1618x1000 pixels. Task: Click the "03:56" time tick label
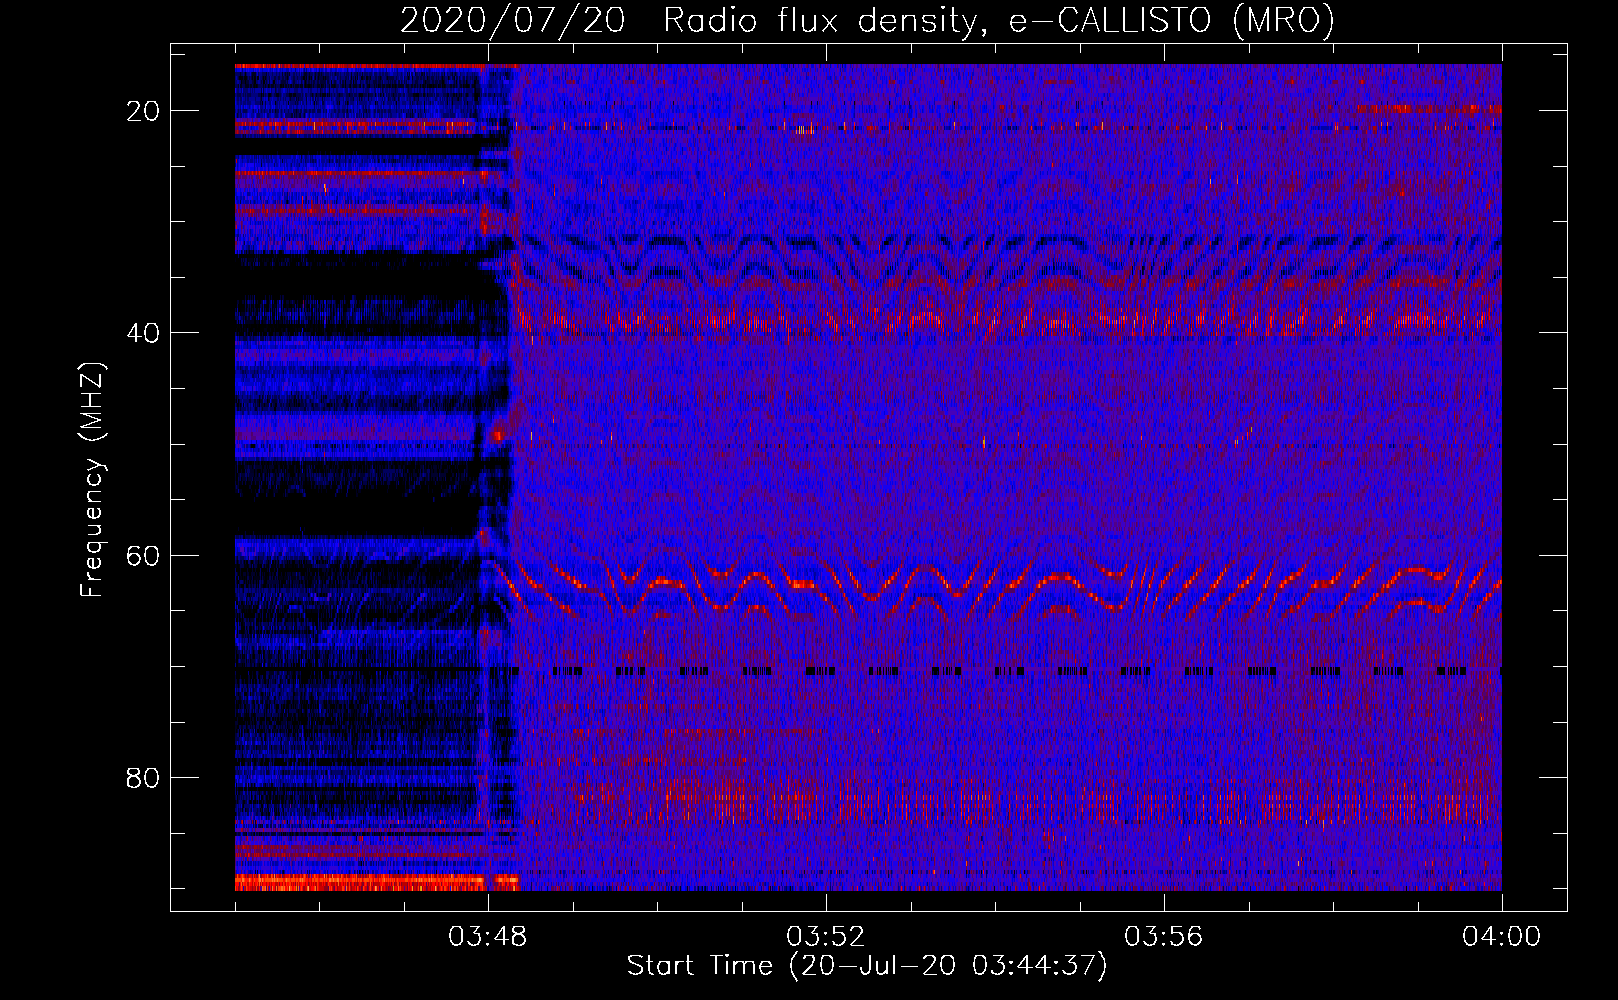[x=1164, y=937]
